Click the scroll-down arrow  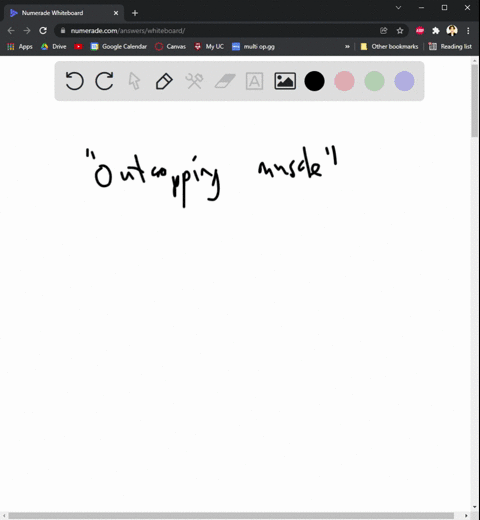pos(475,507)
